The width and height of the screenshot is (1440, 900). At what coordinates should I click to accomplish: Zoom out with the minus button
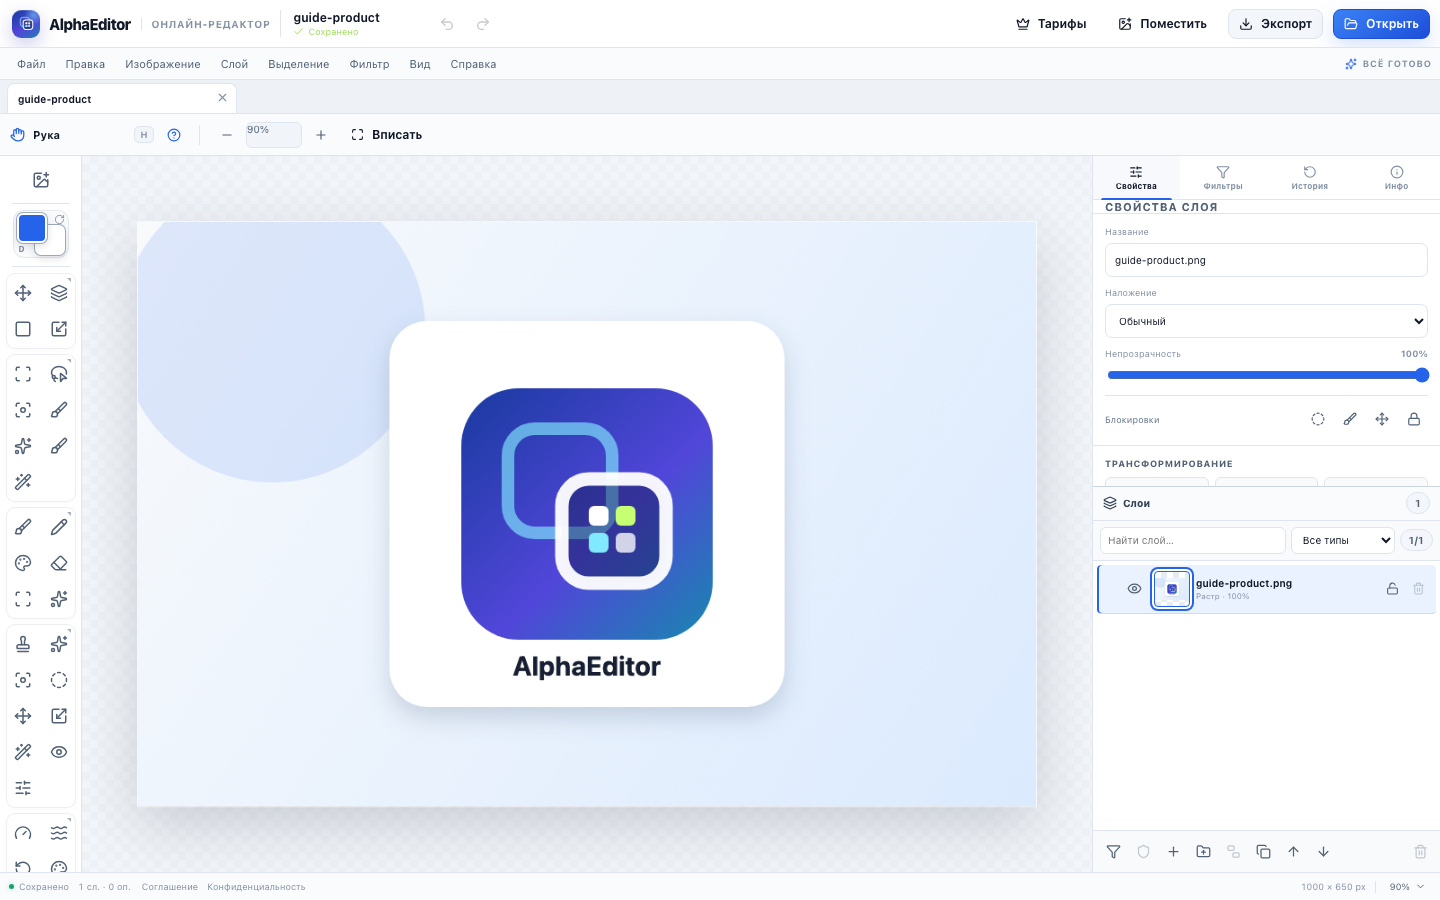tap(227, 135)
